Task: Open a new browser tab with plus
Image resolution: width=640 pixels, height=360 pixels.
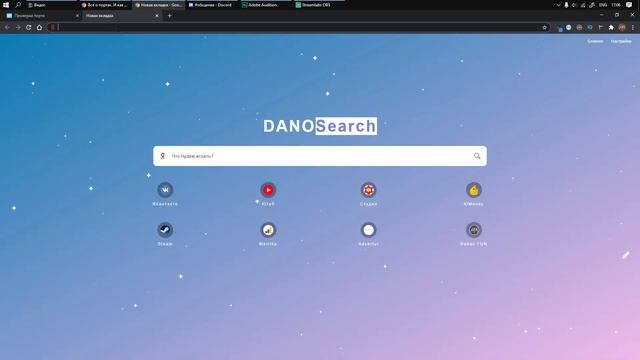Action: pos(169,16)
